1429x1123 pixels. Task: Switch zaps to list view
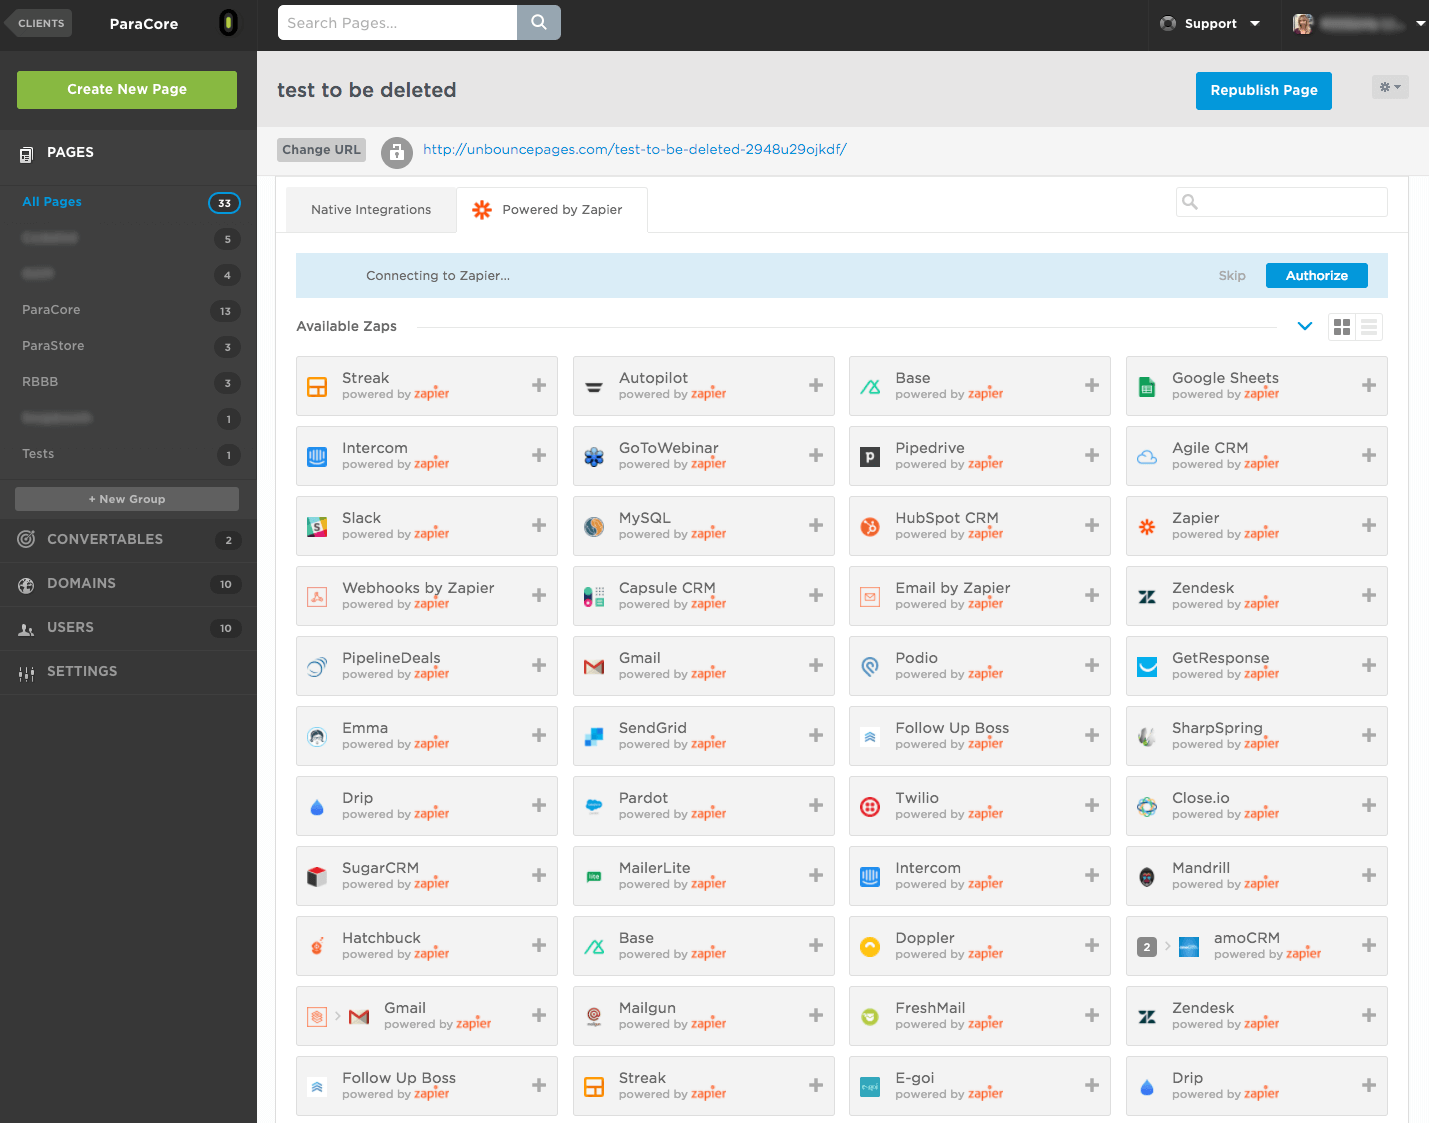(1369, 327)
